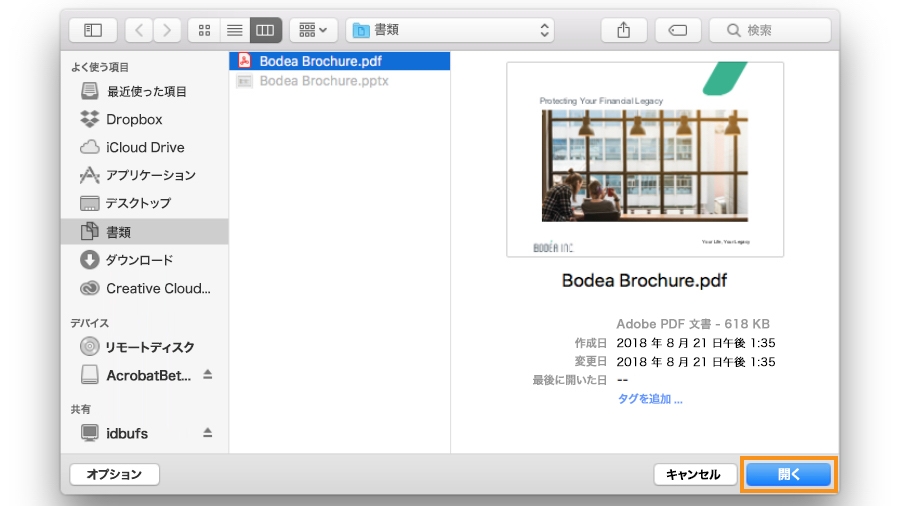Click the brochure preview thumbnail
This screenshot has width=900, height=506.
pos(645,159)
